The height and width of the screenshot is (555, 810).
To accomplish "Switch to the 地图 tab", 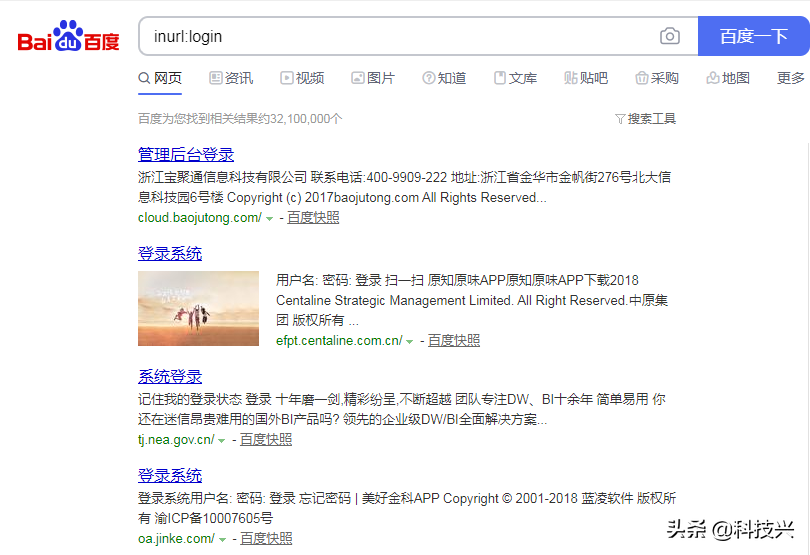I will tap(728, 78).
